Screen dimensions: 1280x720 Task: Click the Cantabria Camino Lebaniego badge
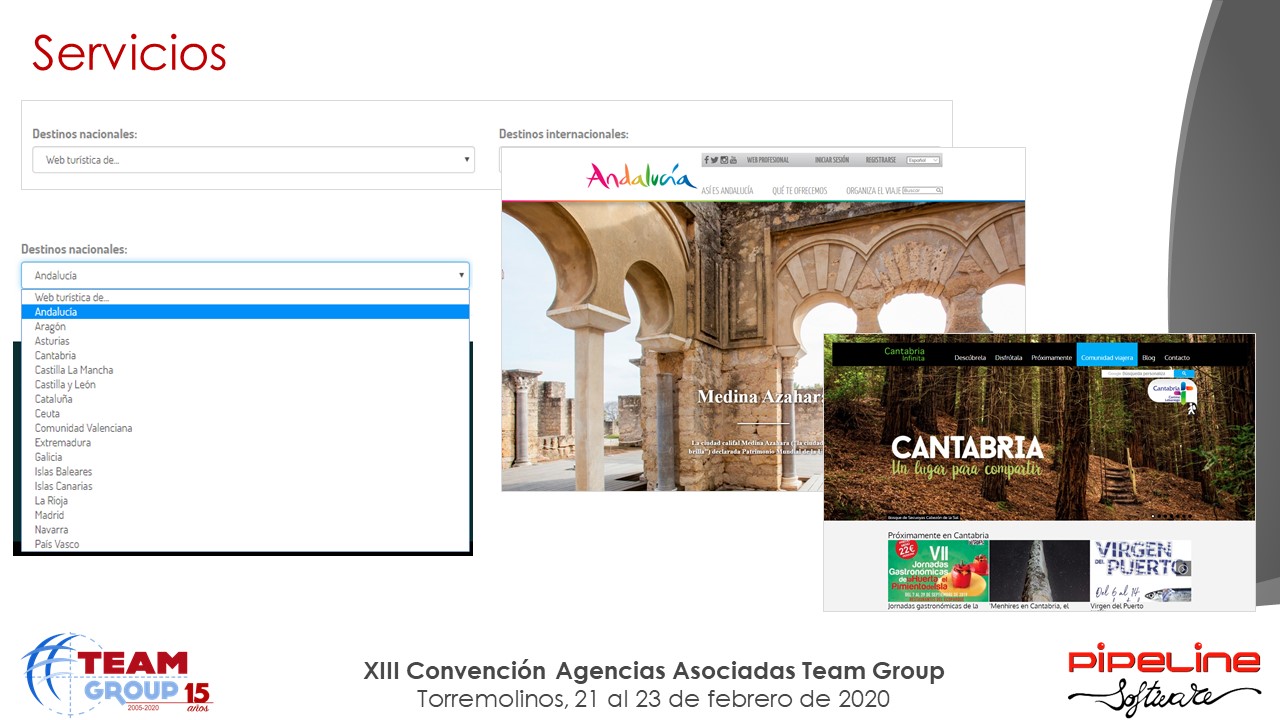(1172, 392)
